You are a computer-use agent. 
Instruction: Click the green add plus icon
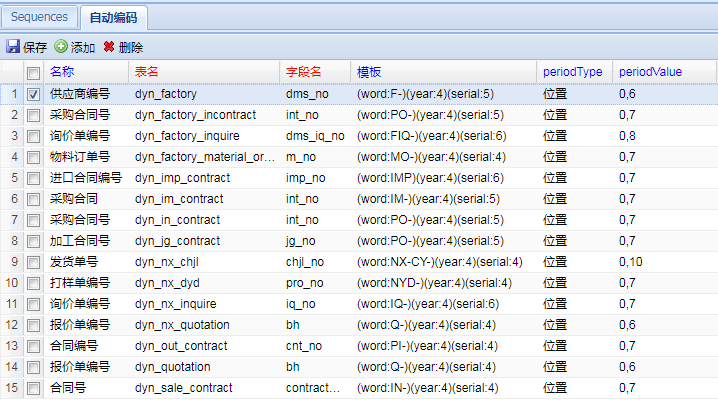(x=61, y=47)
